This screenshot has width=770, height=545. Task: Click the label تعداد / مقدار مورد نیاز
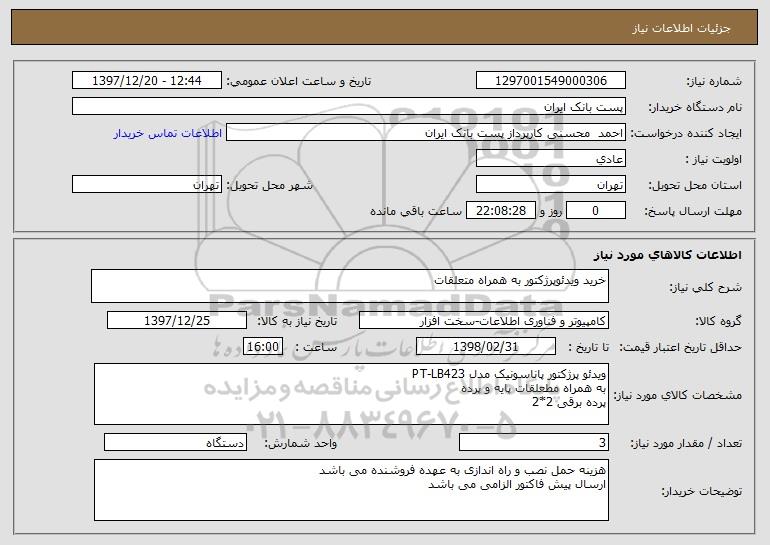pyautogui.click(x=686, y=443)
